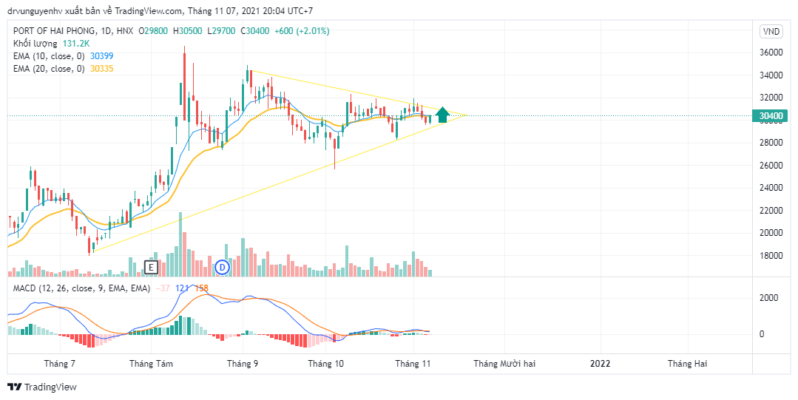
Task: Click the 1D interval label in the legend
Action: (106, 31)
